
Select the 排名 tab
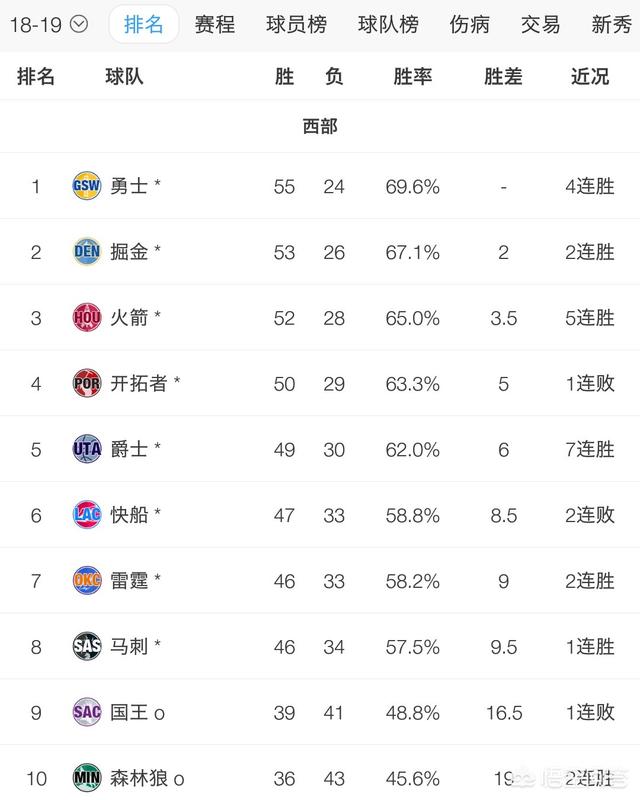(143, 24)
